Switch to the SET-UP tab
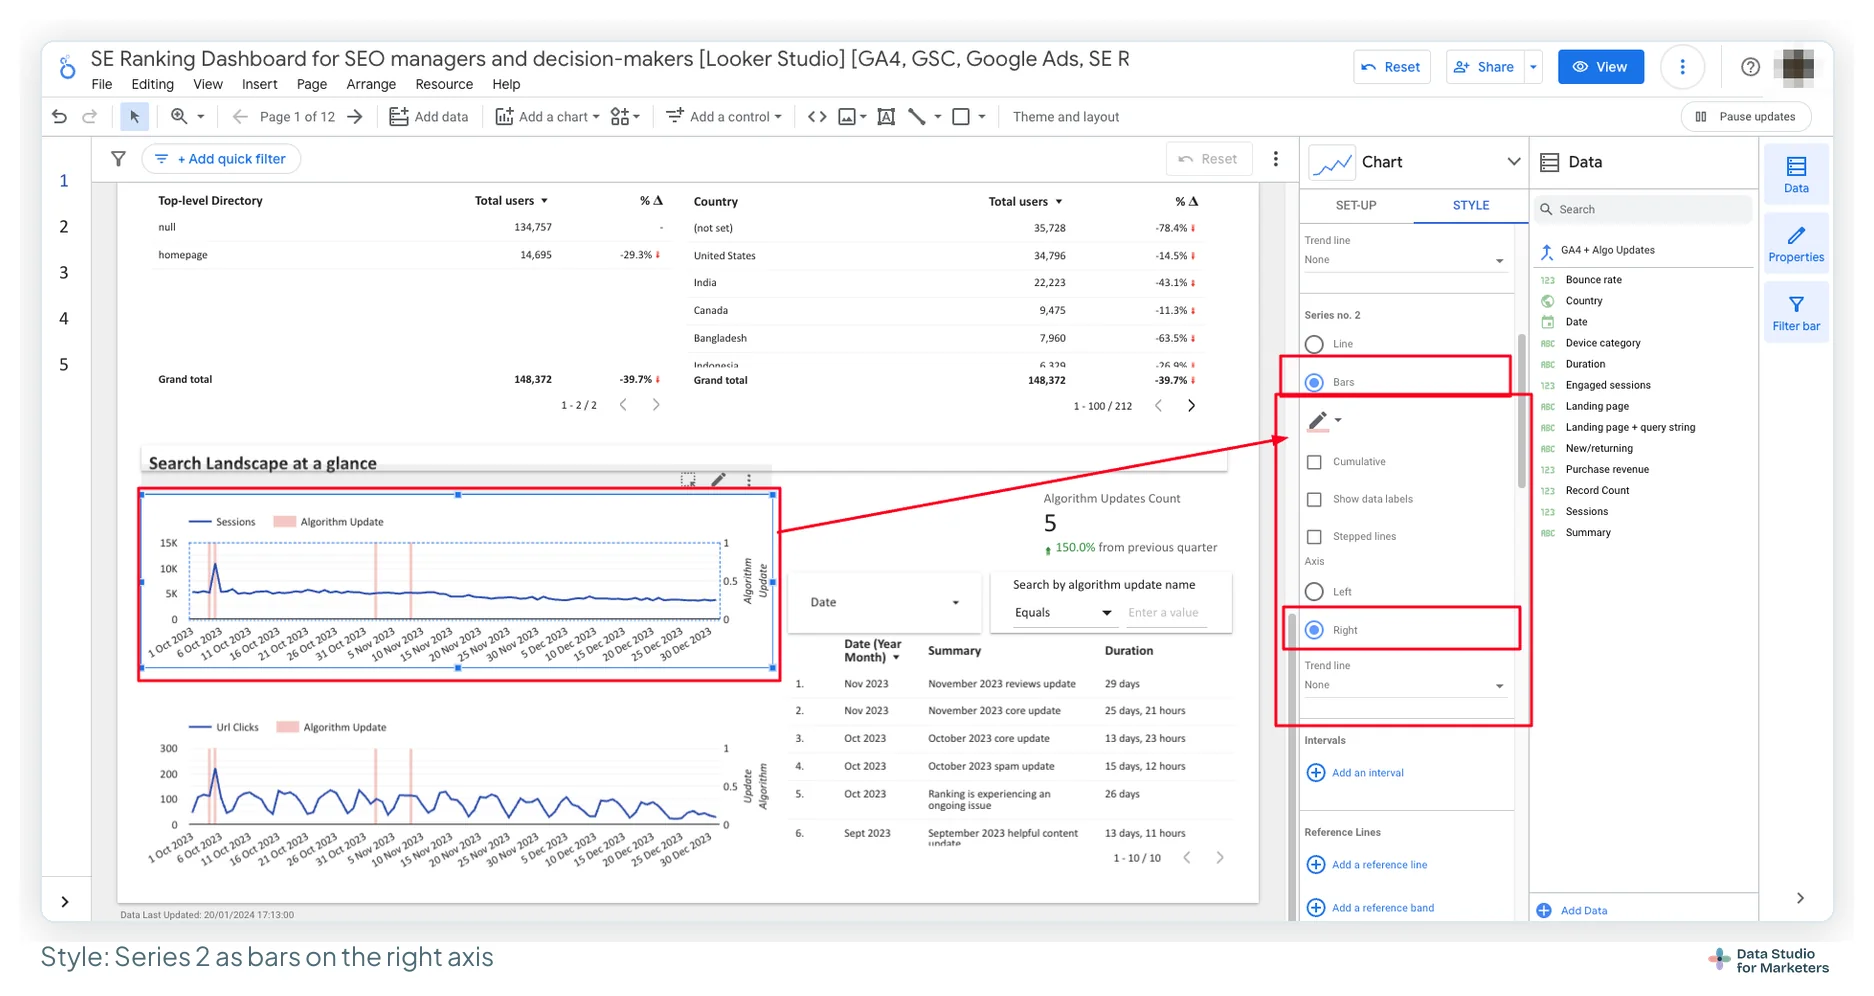The image size is (1874, 996). [x=1356, y=205]
